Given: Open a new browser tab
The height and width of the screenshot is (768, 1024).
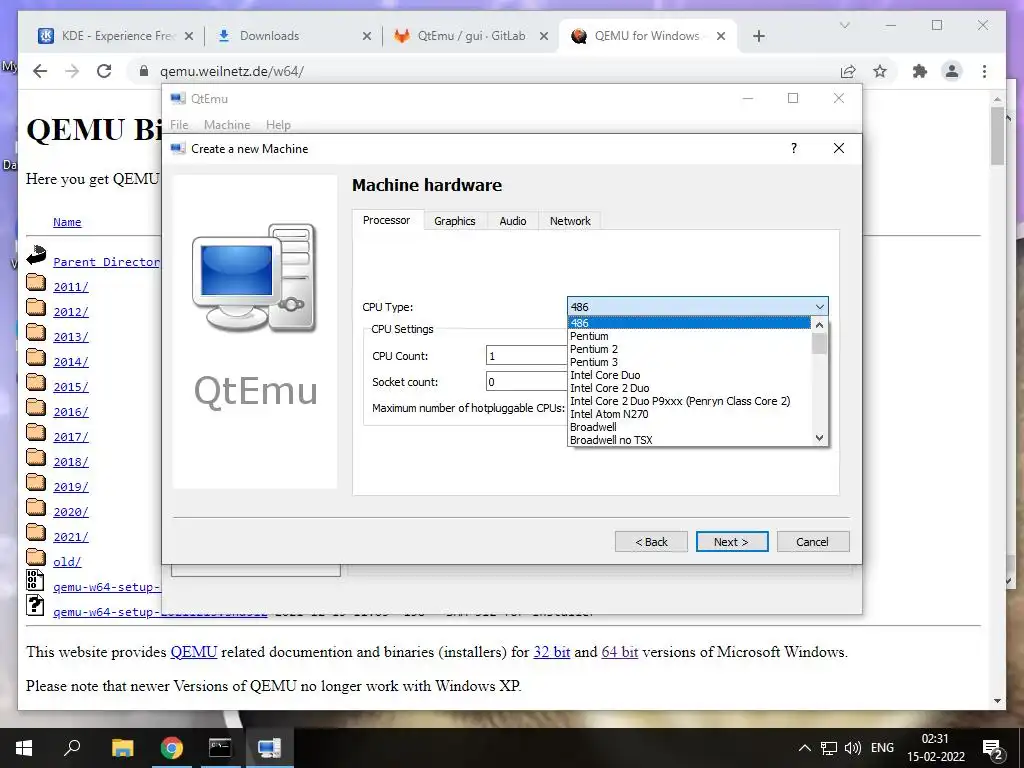Looking at the screenshot, I should (758, 36).
